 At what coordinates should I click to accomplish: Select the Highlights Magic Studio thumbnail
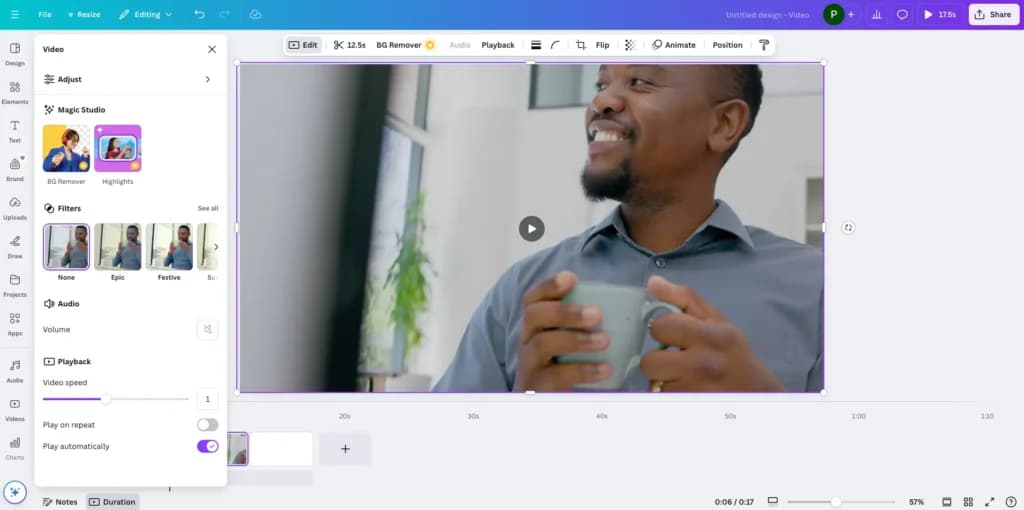(x=118, y=148)
